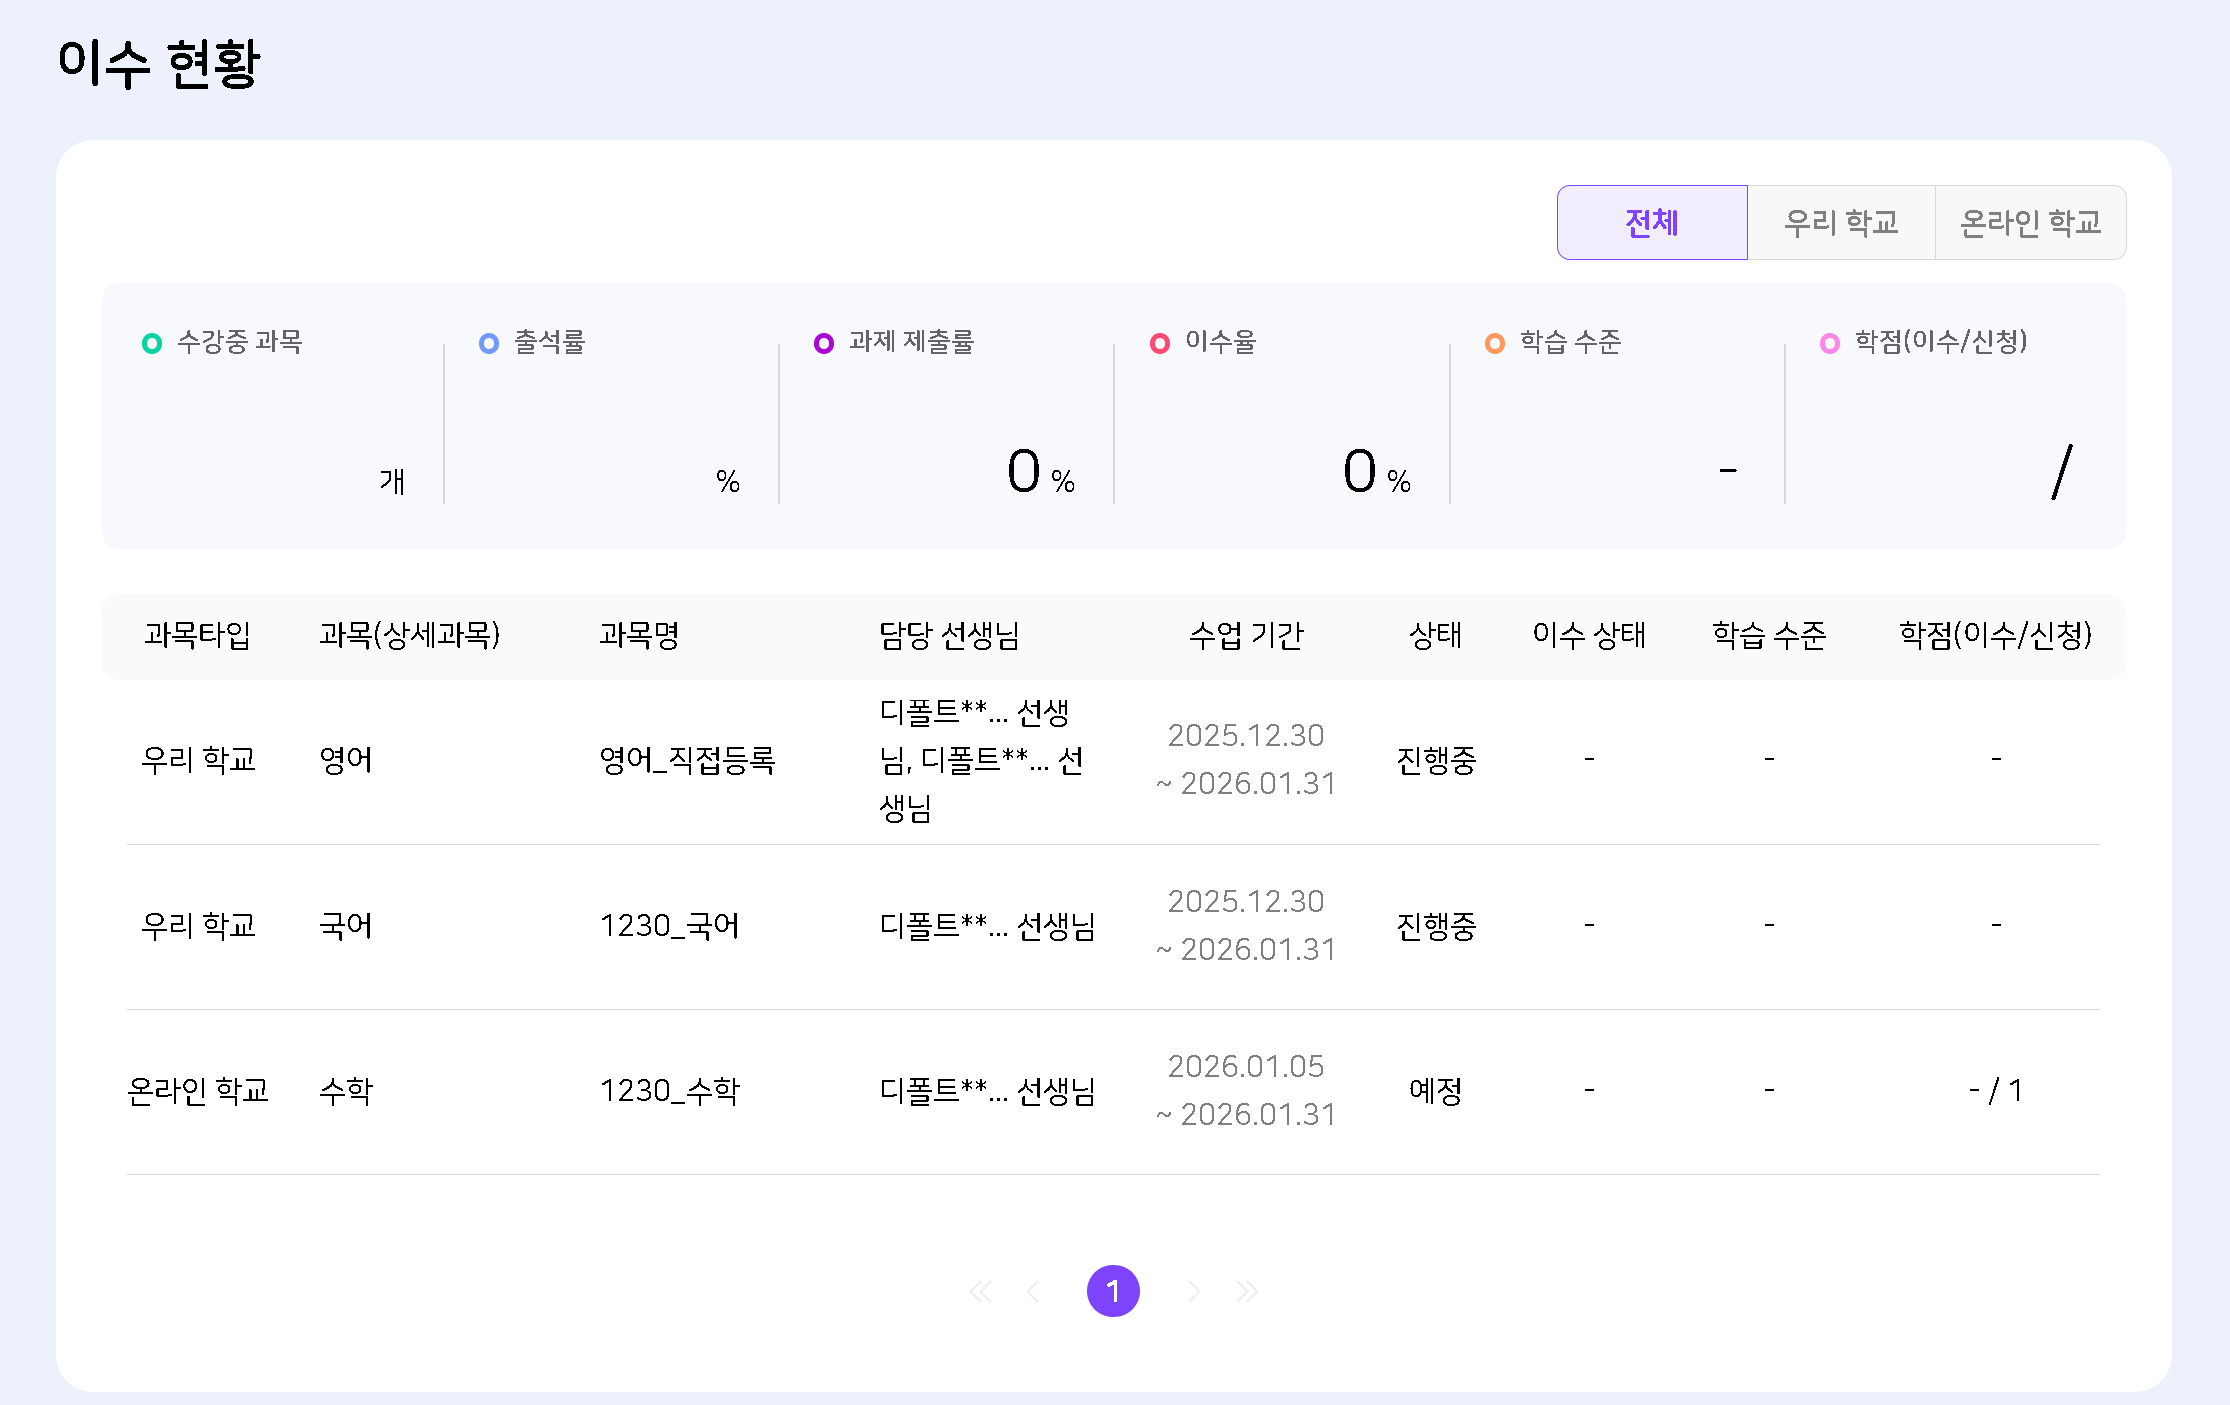2230x1405 pixels.
Task: Open the 1230_수학 course row
Action: point(669,1091)
